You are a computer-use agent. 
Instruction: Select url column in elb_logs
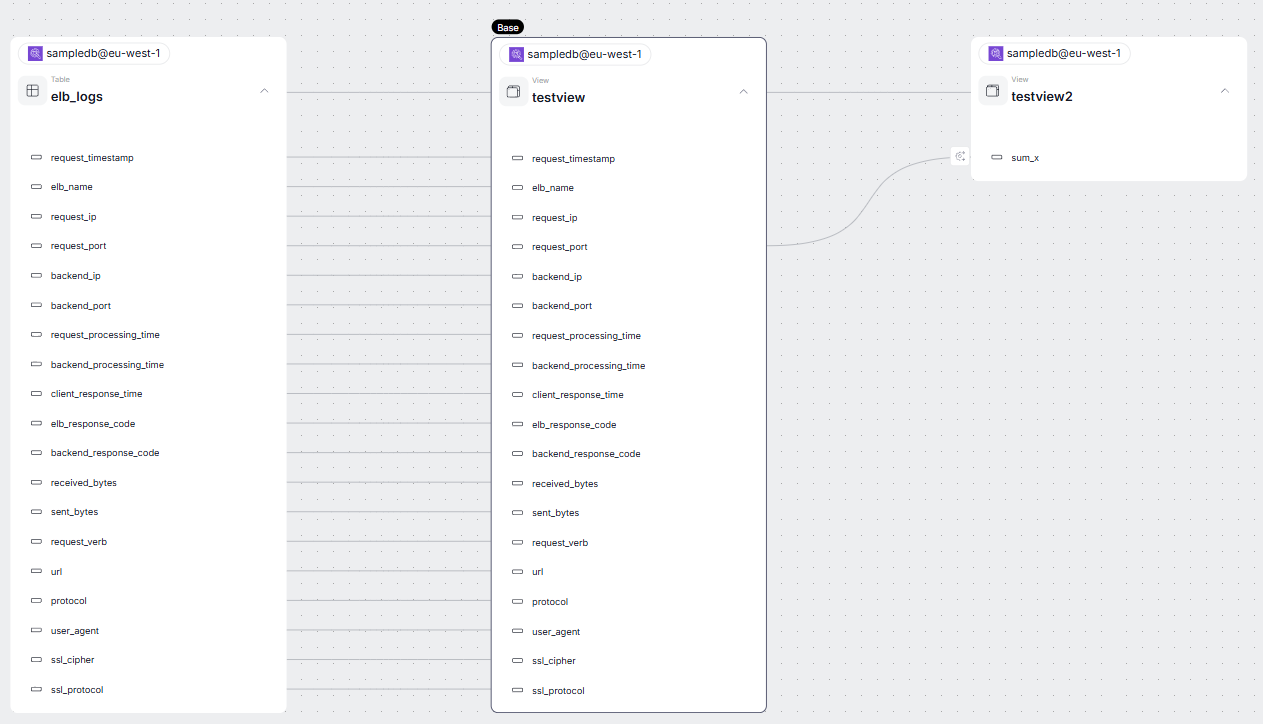[56, 571]
